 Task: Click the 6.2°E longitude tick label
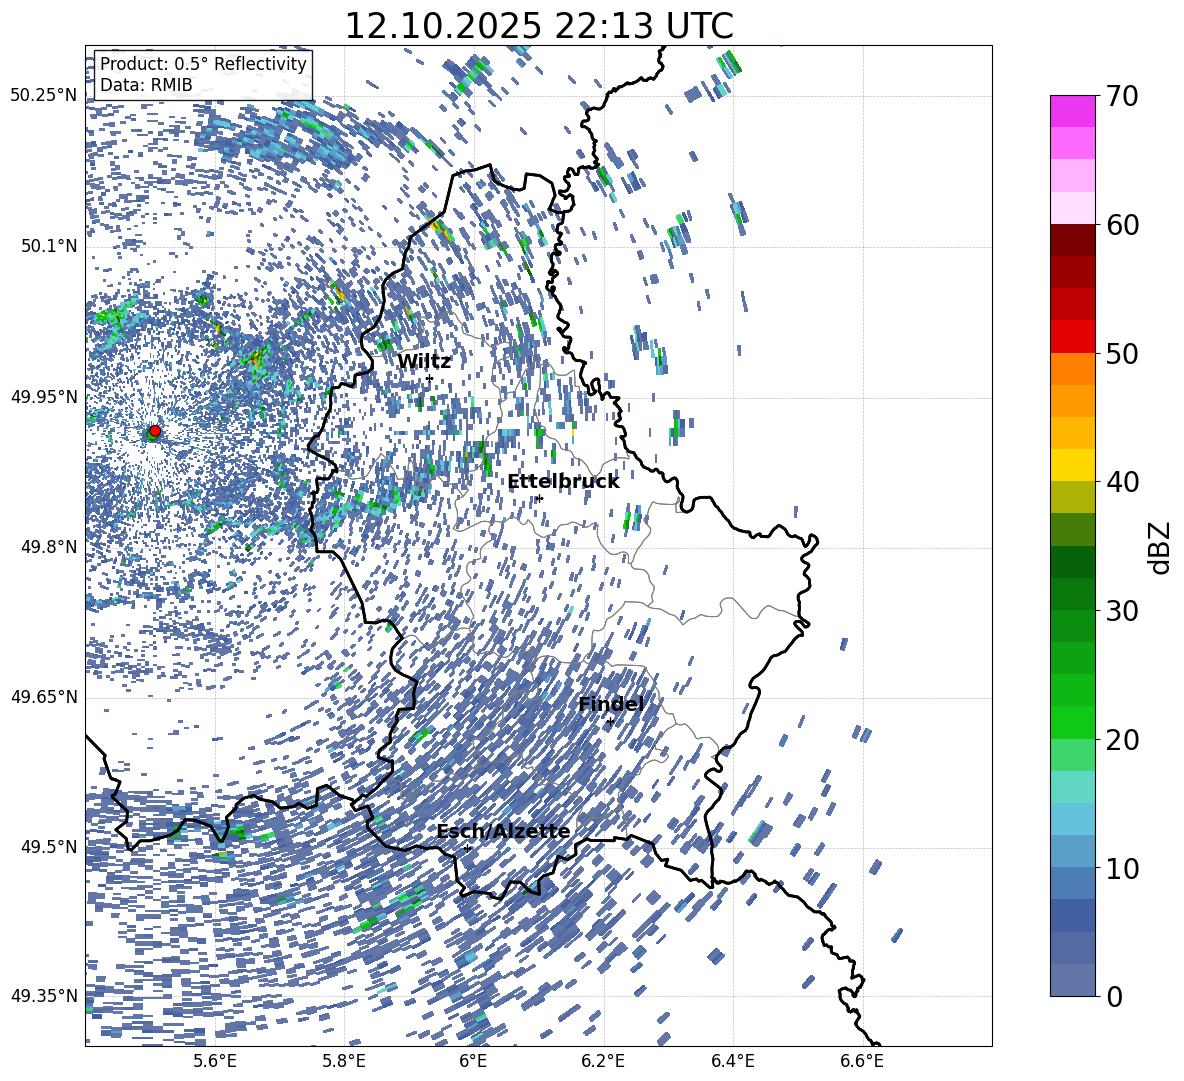tap(603, 1061)
